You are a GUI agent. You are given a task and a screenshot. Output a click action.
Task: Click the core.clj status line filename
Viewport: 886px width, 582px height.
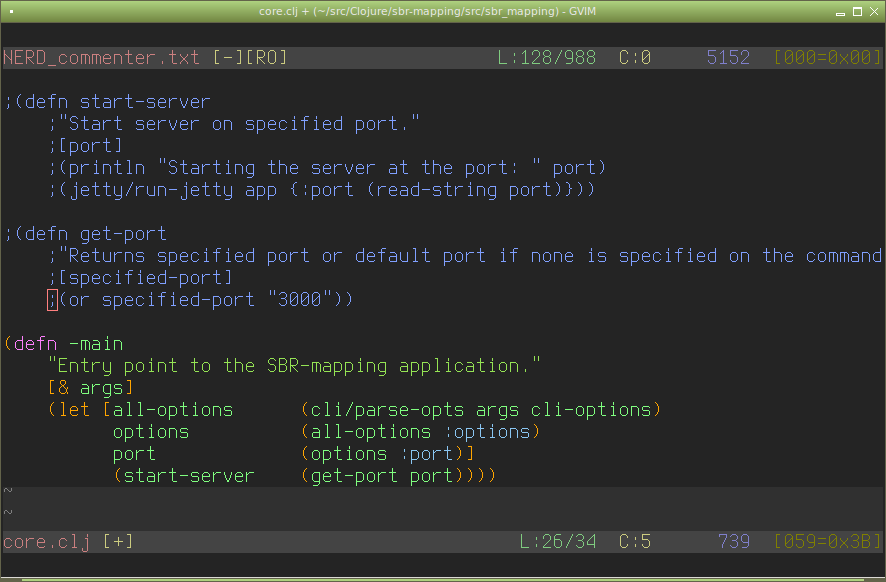point(46,542)
